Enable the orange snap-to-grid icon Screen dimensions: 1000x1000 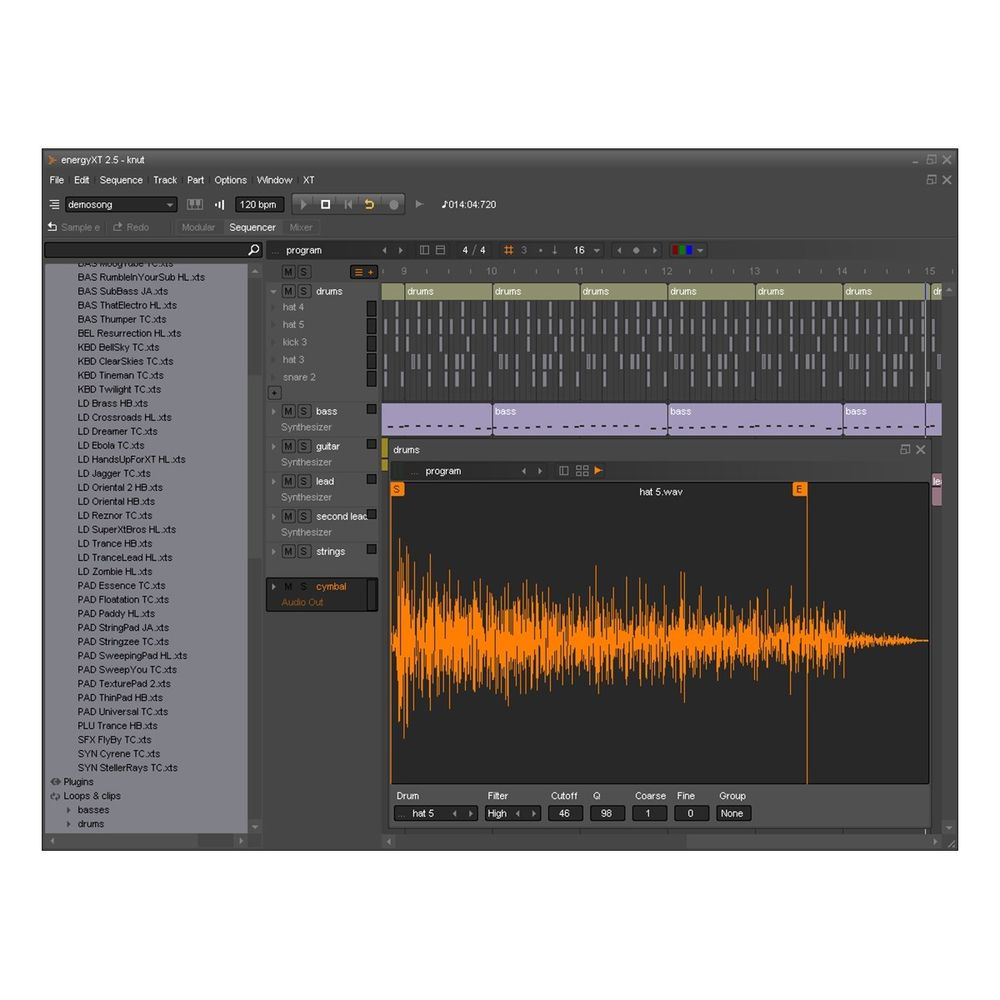[508, 250]
